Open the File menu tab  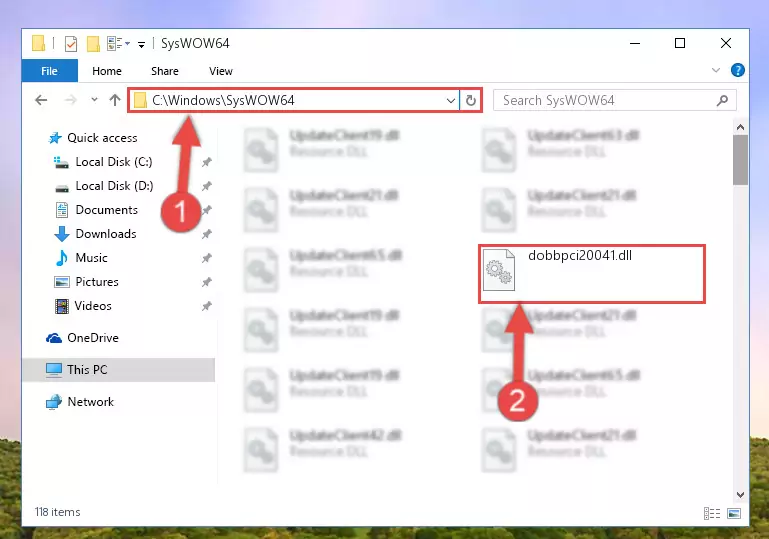(50, 71)
